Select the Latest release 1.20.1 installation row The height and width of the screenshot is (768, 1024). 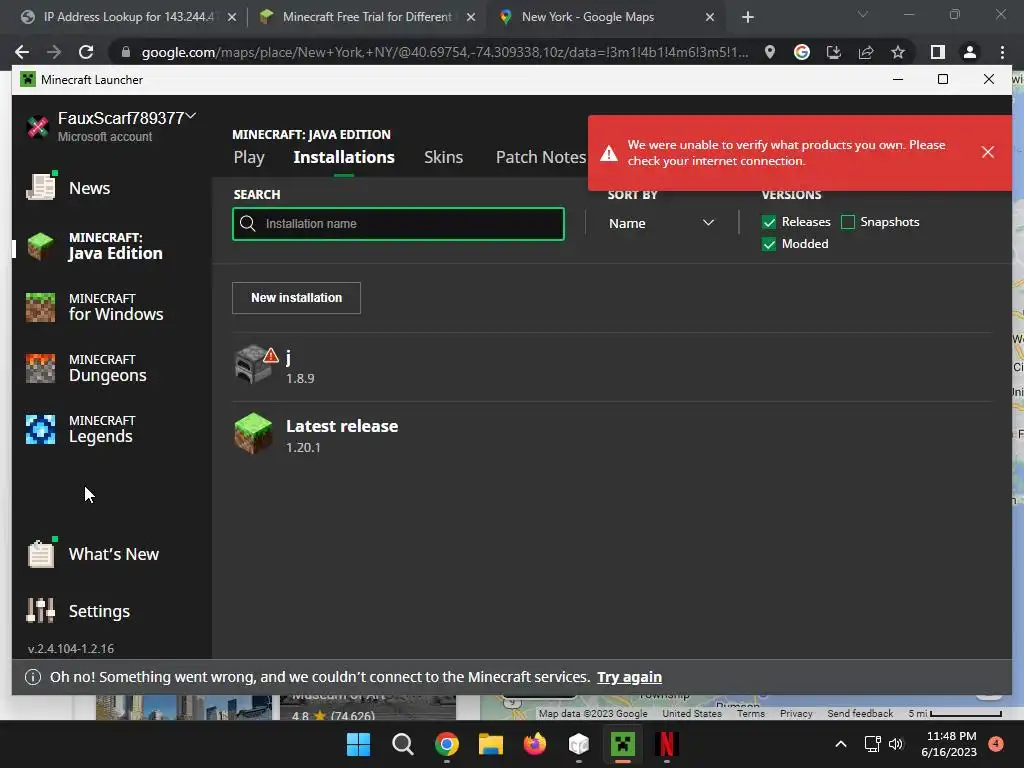click(x=612, y=435)
